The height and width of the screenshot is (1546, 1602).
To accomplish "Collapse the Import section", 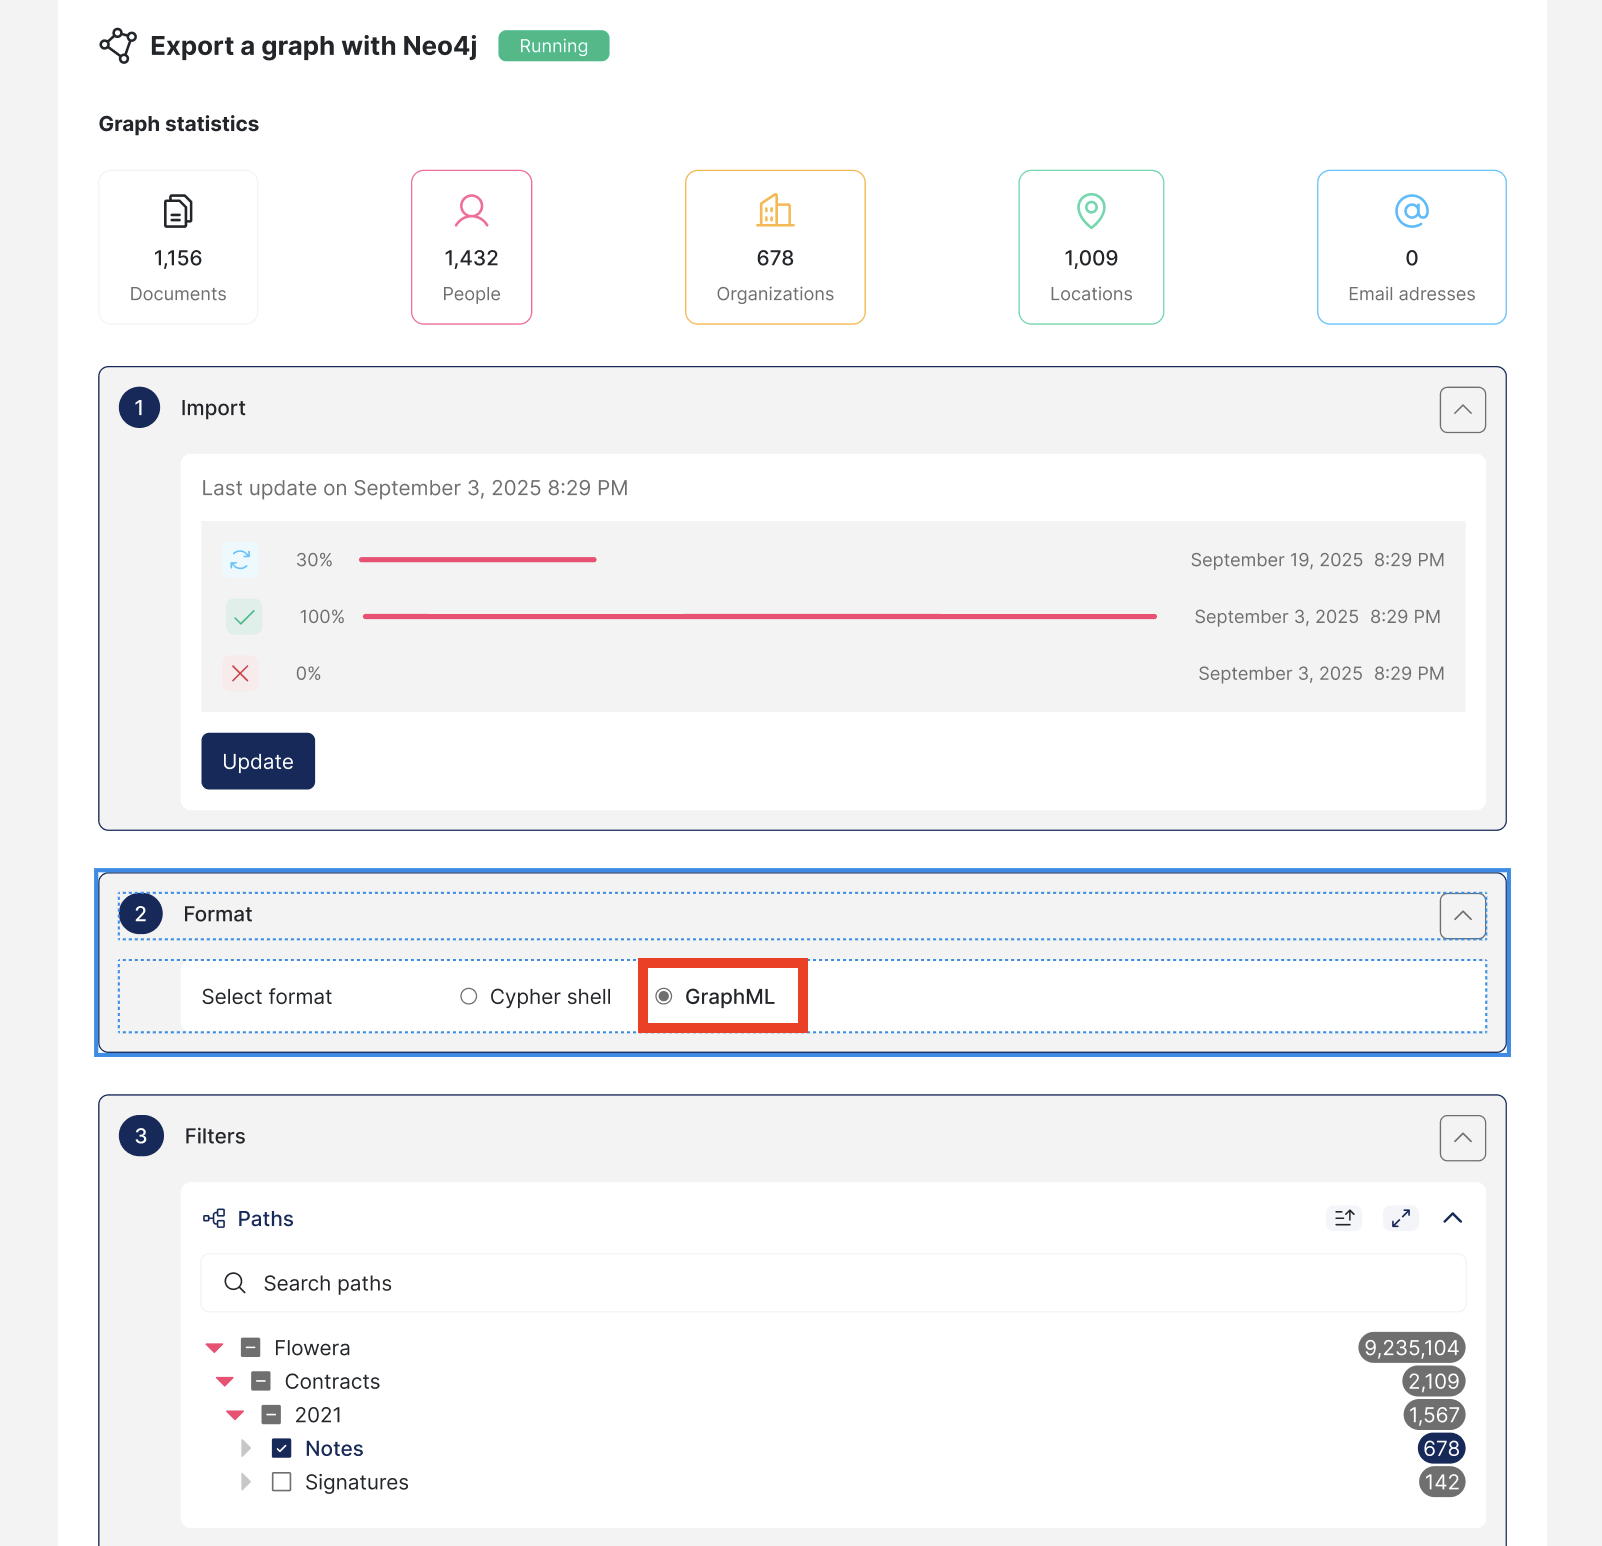I will (x=1462, y=409).
